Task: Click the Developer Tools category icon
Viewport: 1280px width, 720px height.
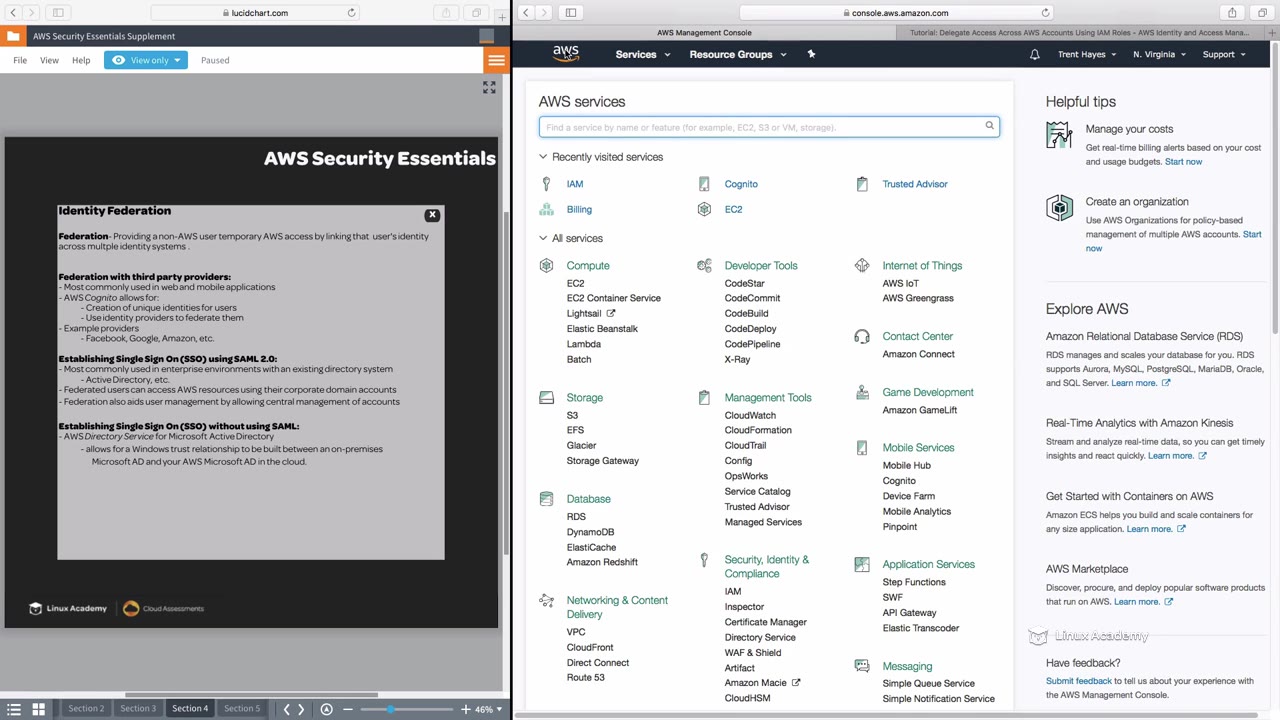Action: [704, 266]
